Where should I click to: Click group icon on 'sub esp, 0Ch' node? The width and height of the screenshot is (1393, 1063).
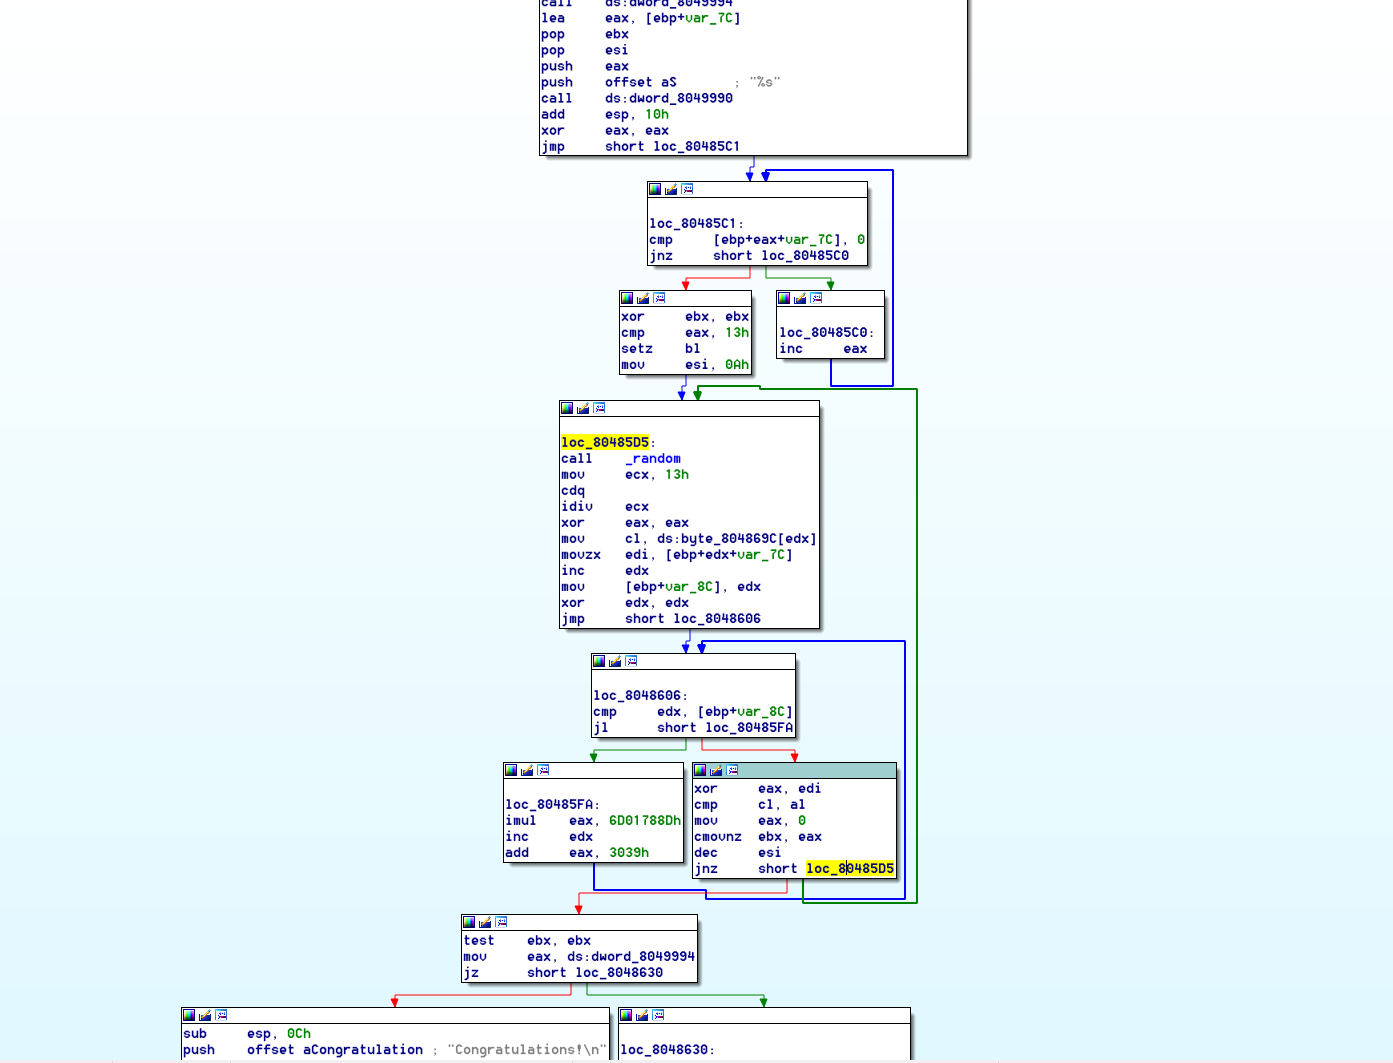tap(221, 1015)
